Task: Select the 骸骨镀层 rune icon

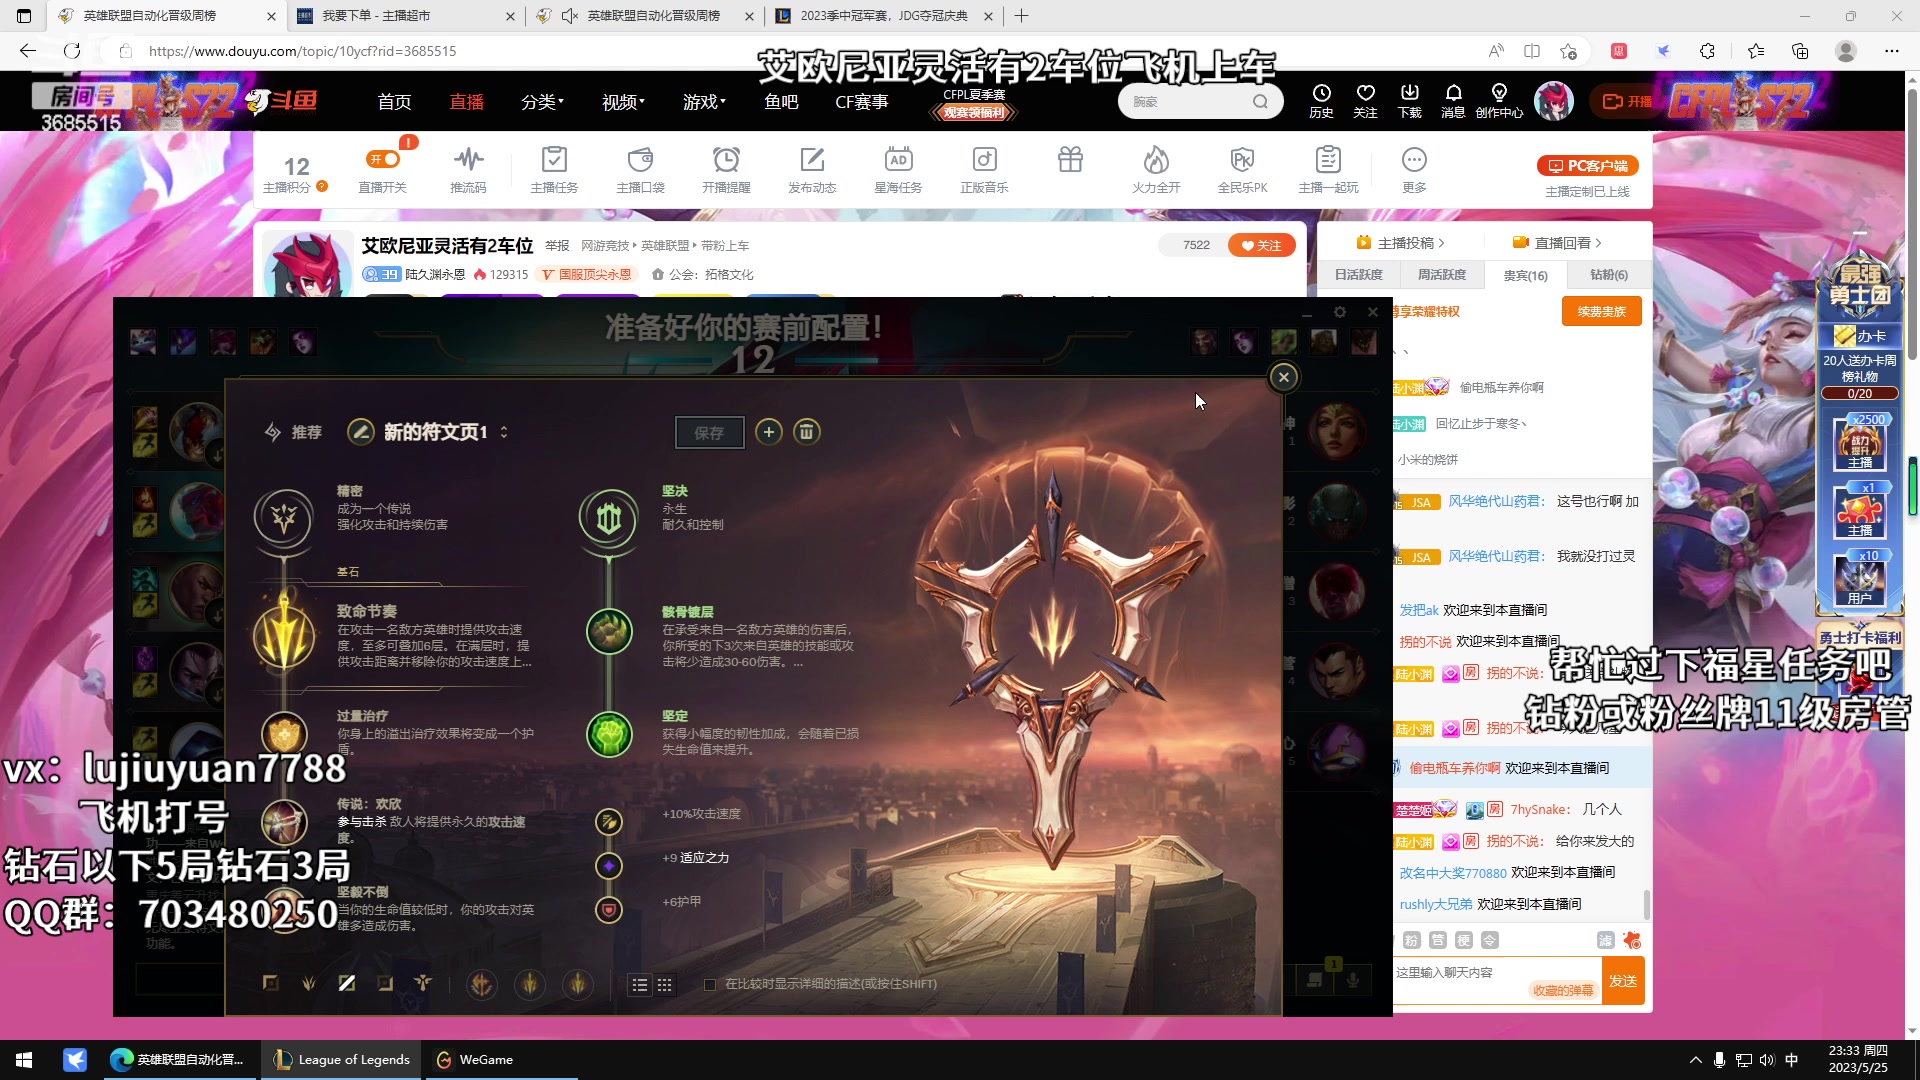Action: 609,632
